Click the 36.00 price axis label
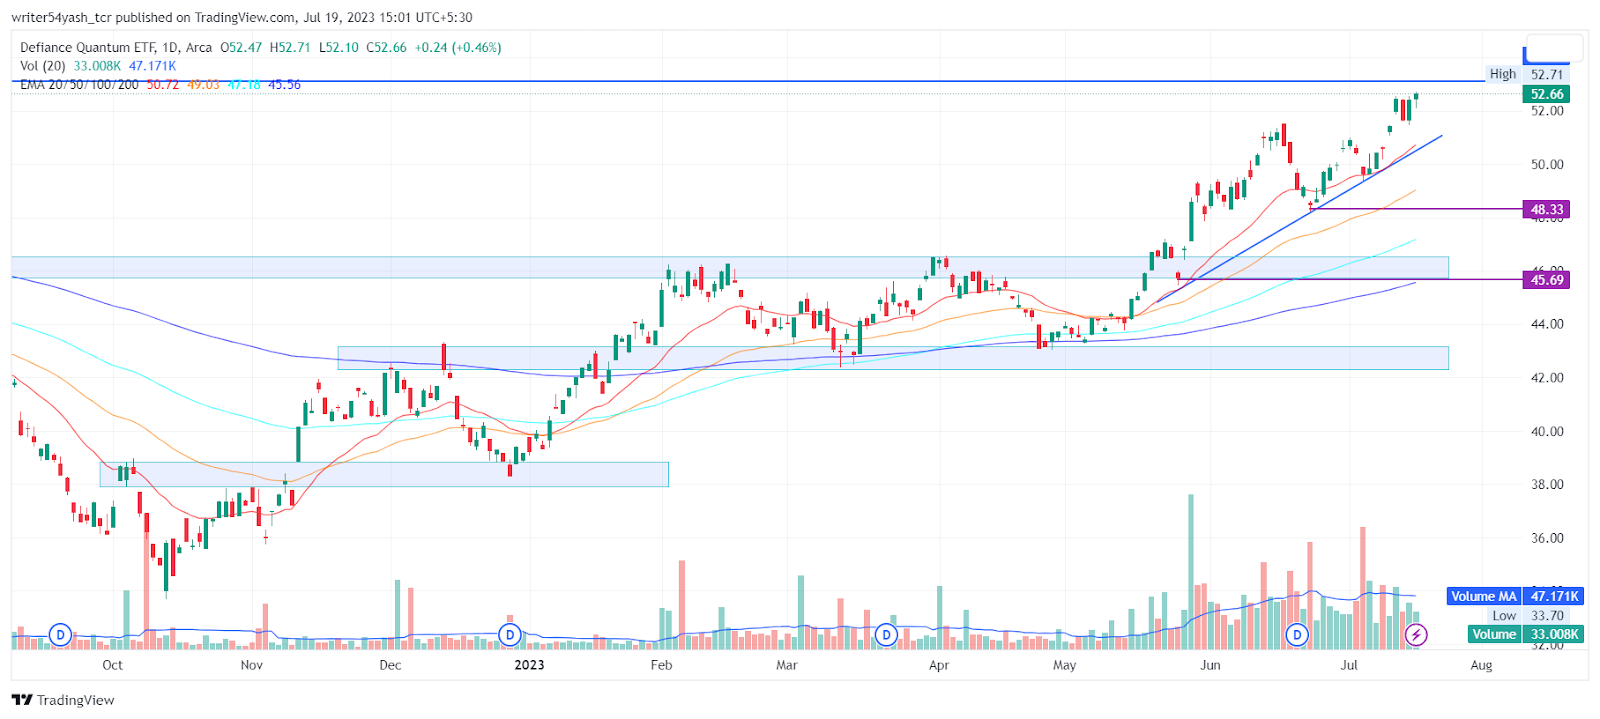Screen dimensions: 1600x719 1547,538
